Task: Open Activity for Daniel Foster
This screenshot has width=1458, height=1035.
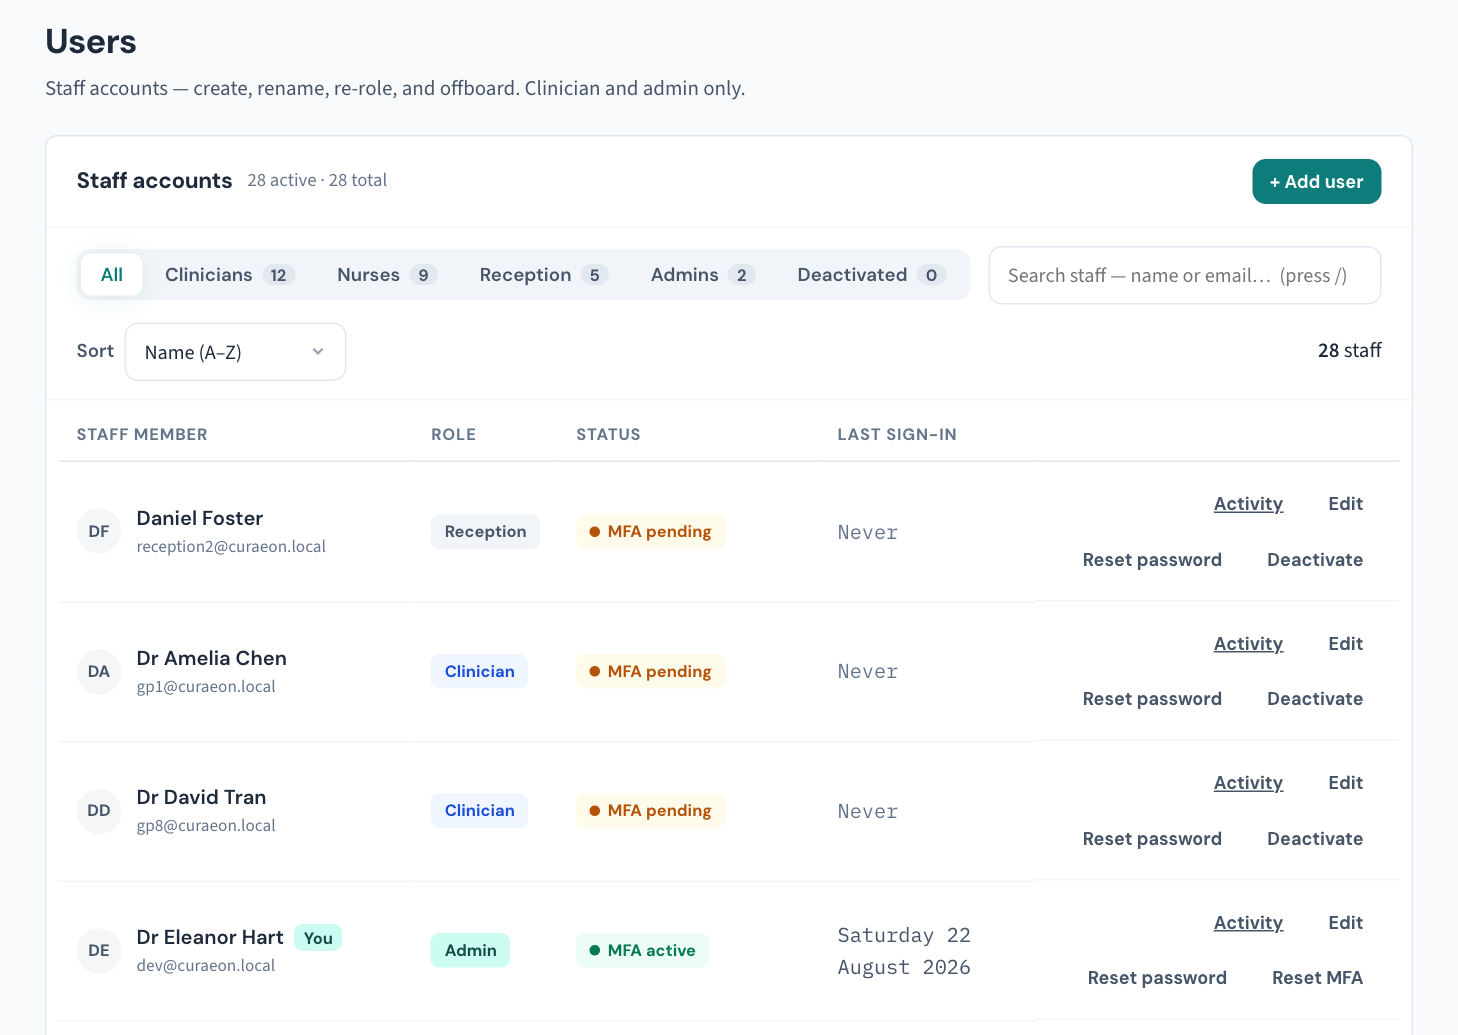Action: click(x=1248, y=504)
